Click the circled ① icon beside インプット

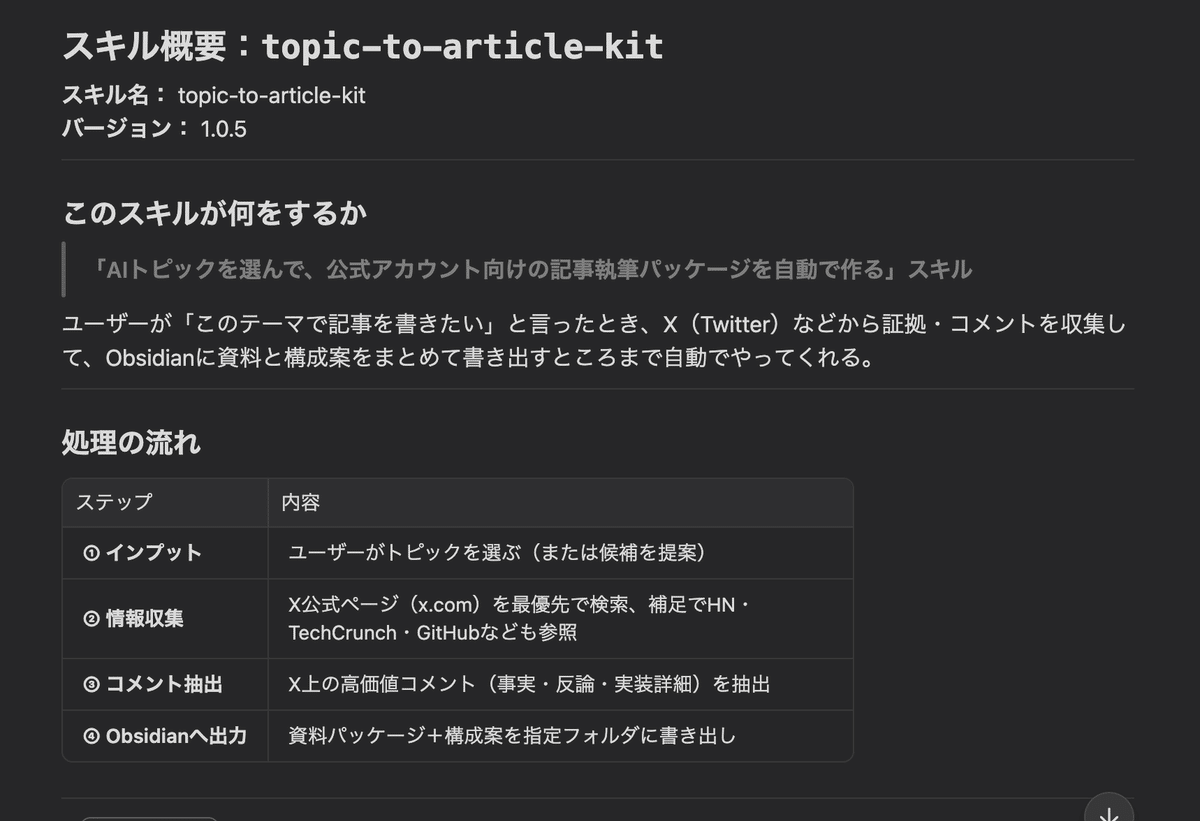pos(91,553)
